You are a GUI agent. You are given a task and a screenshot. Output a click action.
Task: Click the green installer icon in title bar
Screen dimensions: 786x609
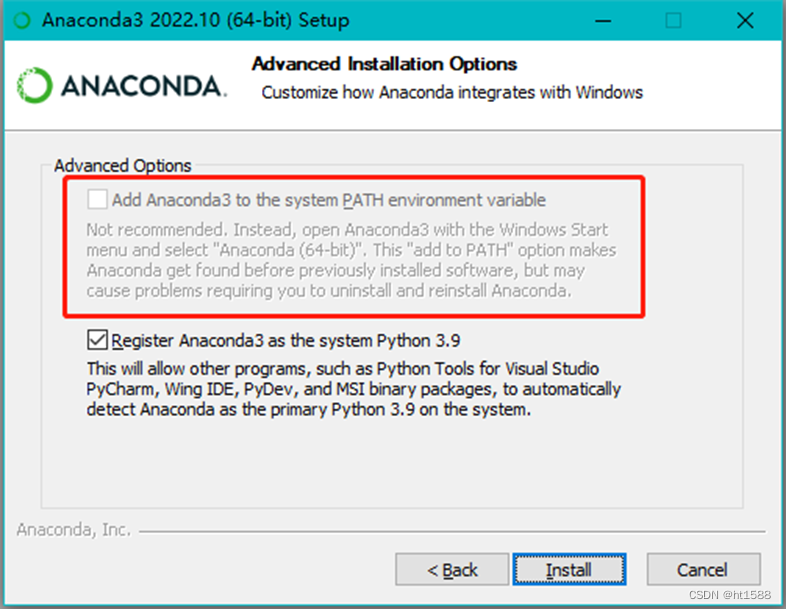click(x=22, y=21)
